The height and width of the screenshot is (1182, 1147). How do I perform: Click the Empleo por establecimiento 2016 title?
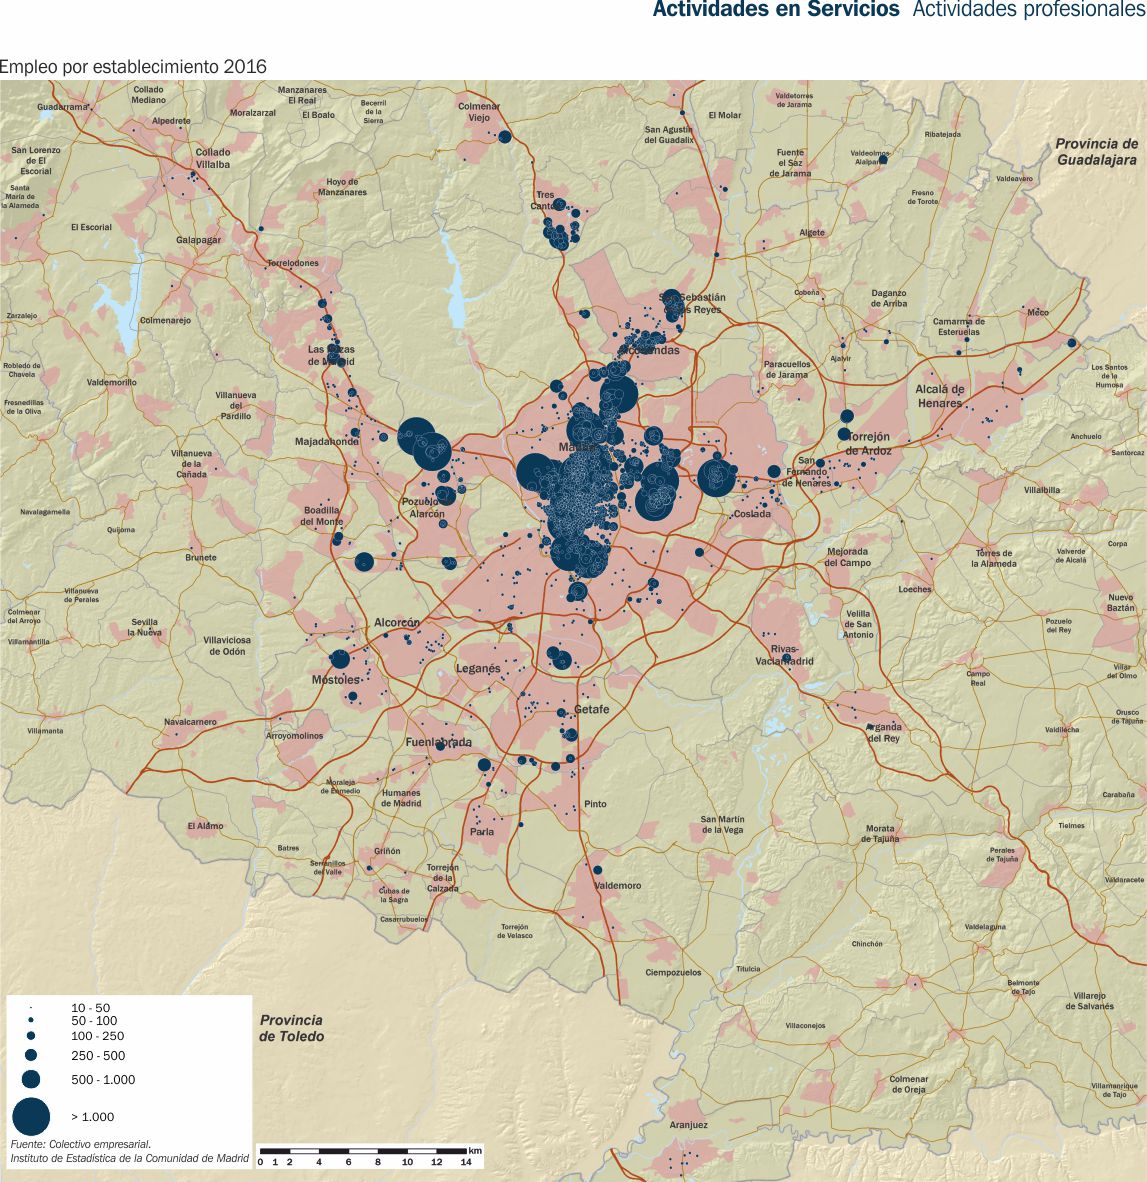coord(133,67)
